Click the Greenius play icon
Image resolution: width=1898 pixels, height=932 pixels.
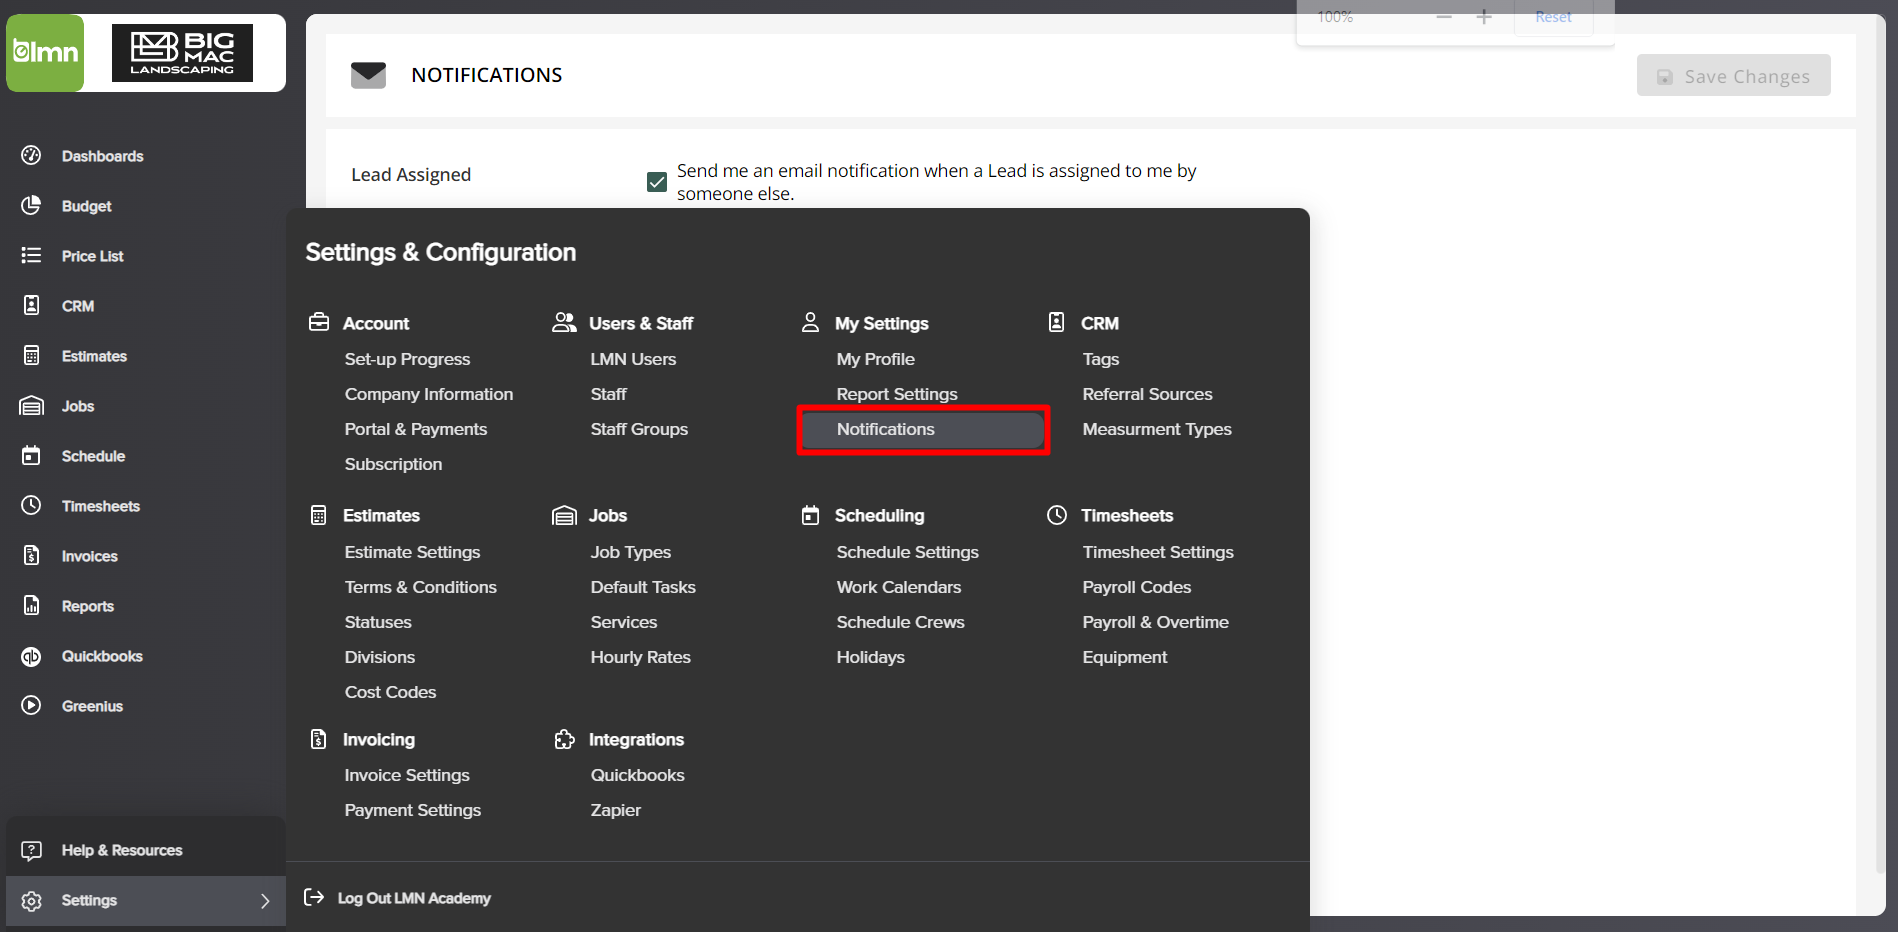(32, 705)
